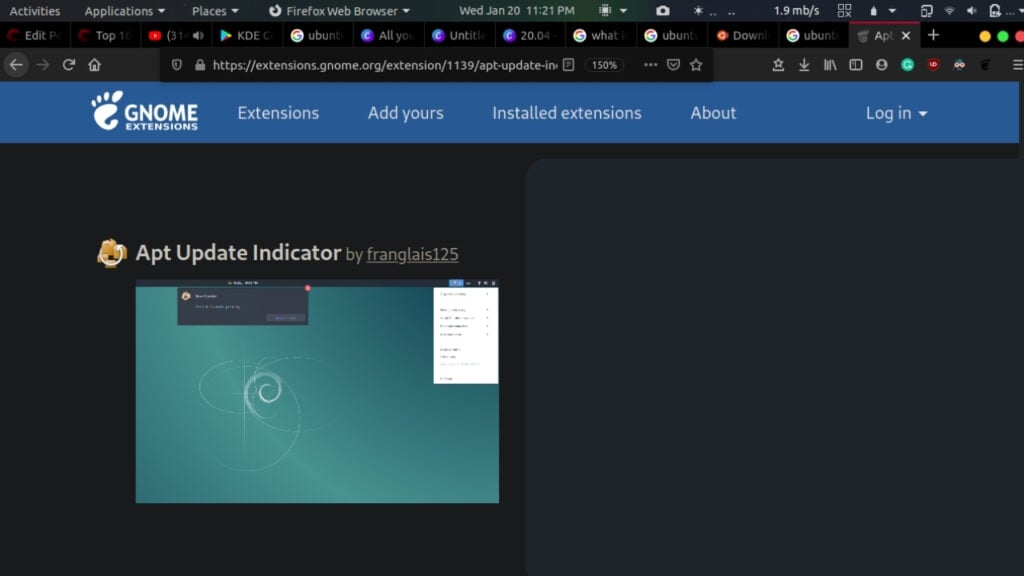Image resolution: width=1024 pixels, height=576 pixels.
Task: Switch to the 'Downl' tab
Action: [x=743, y=35]
